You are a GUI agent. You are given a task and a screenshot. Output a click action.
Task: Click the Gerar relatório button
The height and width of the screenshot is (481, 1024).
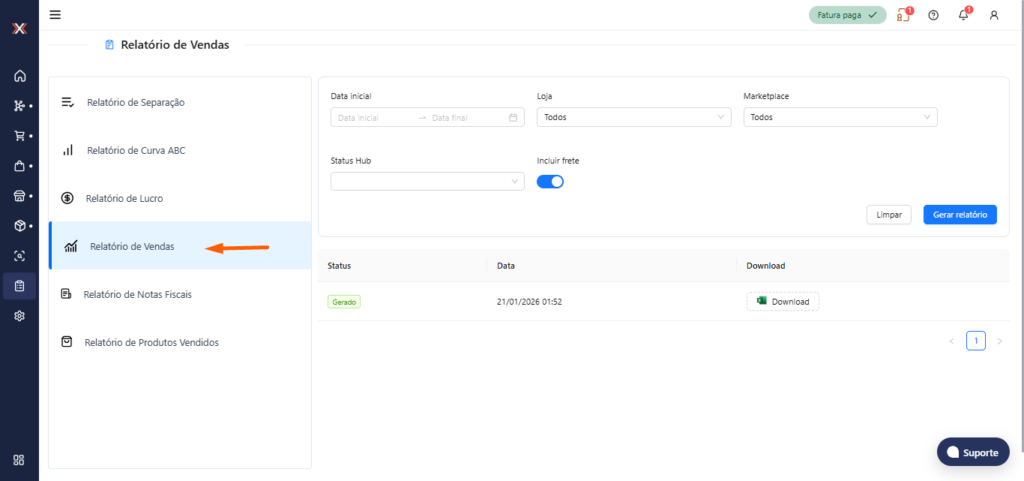coord(959,215)
